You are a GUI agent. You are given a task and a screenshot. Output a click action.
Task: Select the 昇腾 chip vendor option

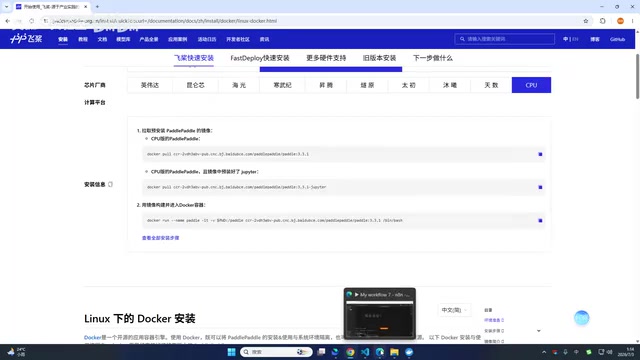pos(326,85)
